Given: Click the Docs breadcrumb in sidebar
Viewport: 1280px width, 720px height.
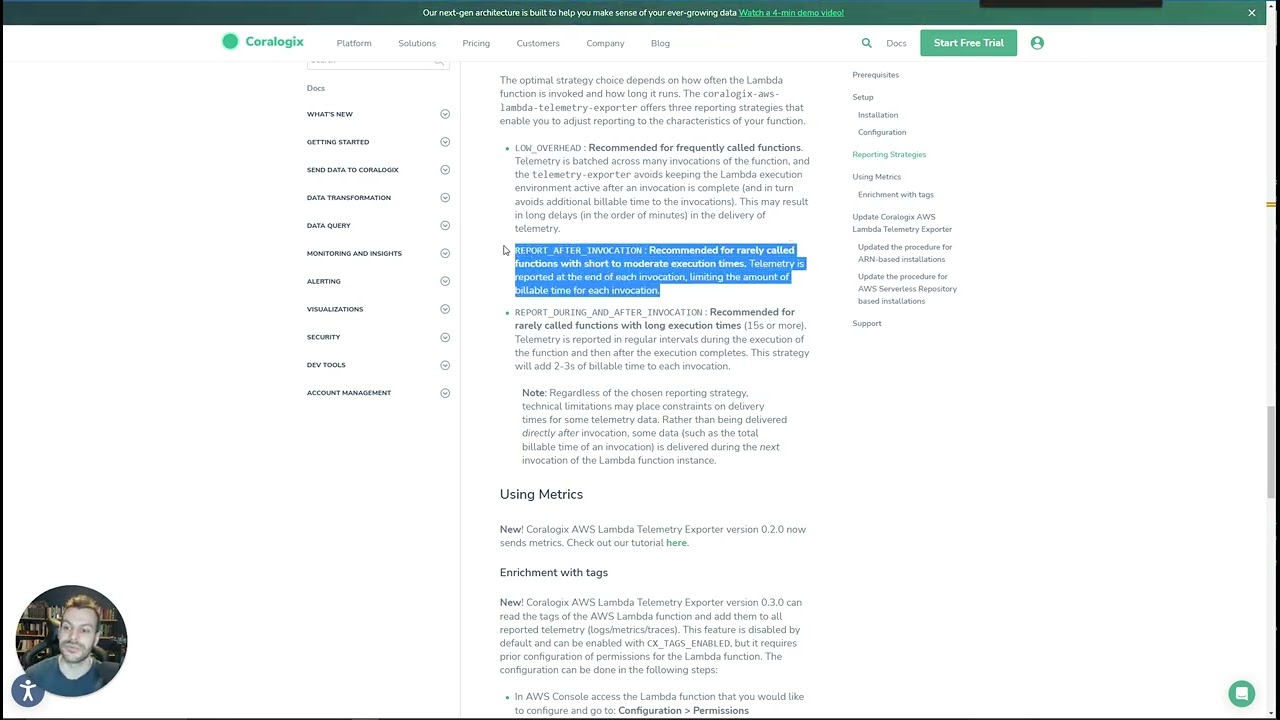Looking at the screenshot, I should coord(316,88).
